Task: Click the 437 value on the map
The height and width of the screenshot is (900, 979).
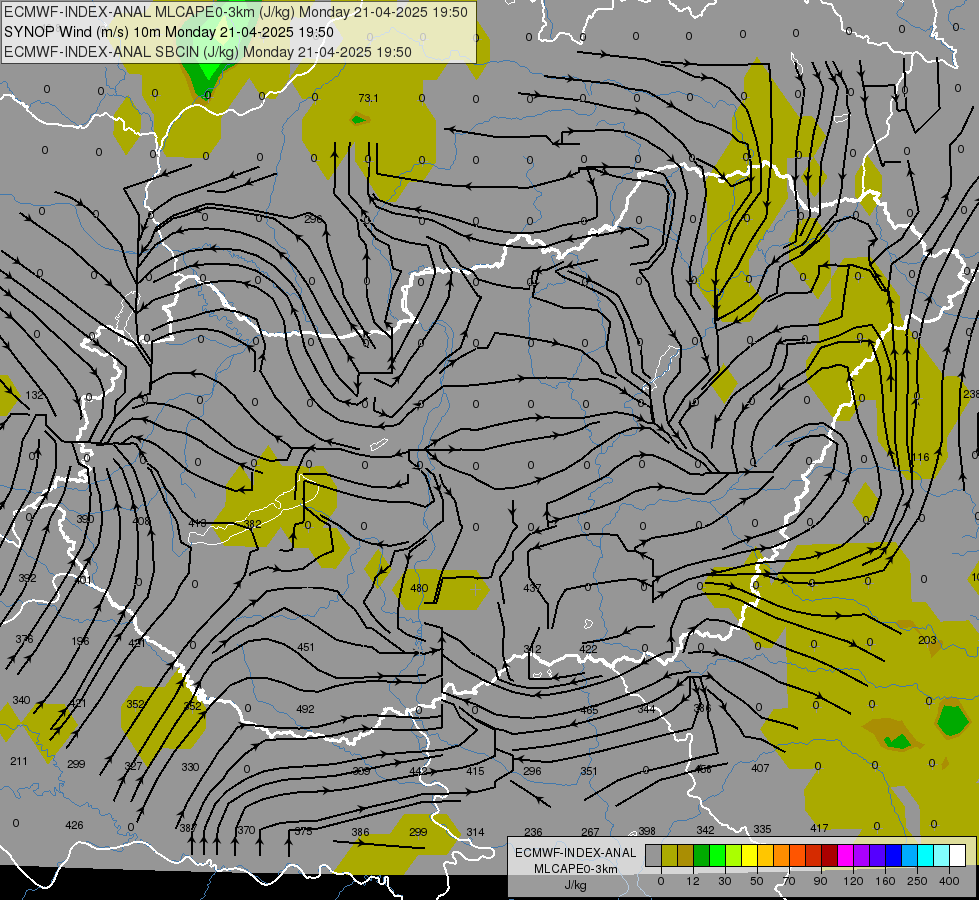Action: click(532, 588)
